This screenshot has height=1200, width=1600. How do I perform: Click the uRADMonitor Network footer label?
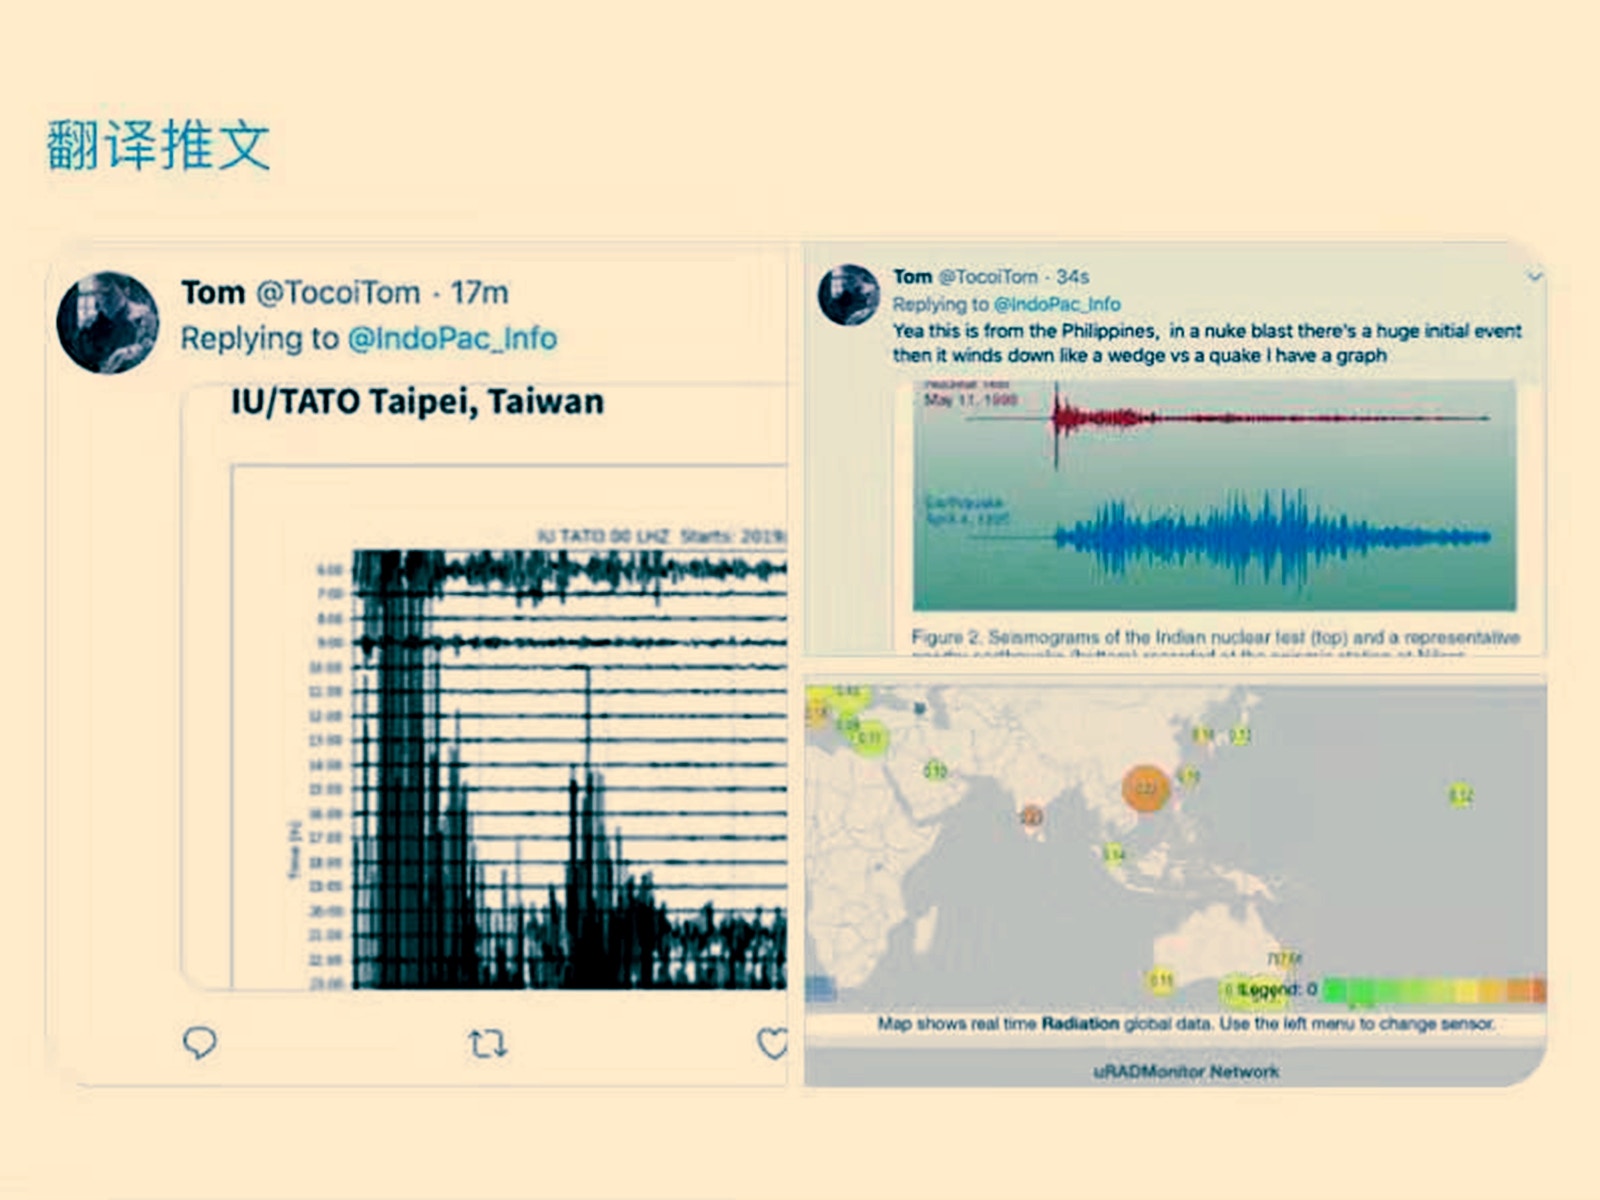(x=1186, y=1071)
